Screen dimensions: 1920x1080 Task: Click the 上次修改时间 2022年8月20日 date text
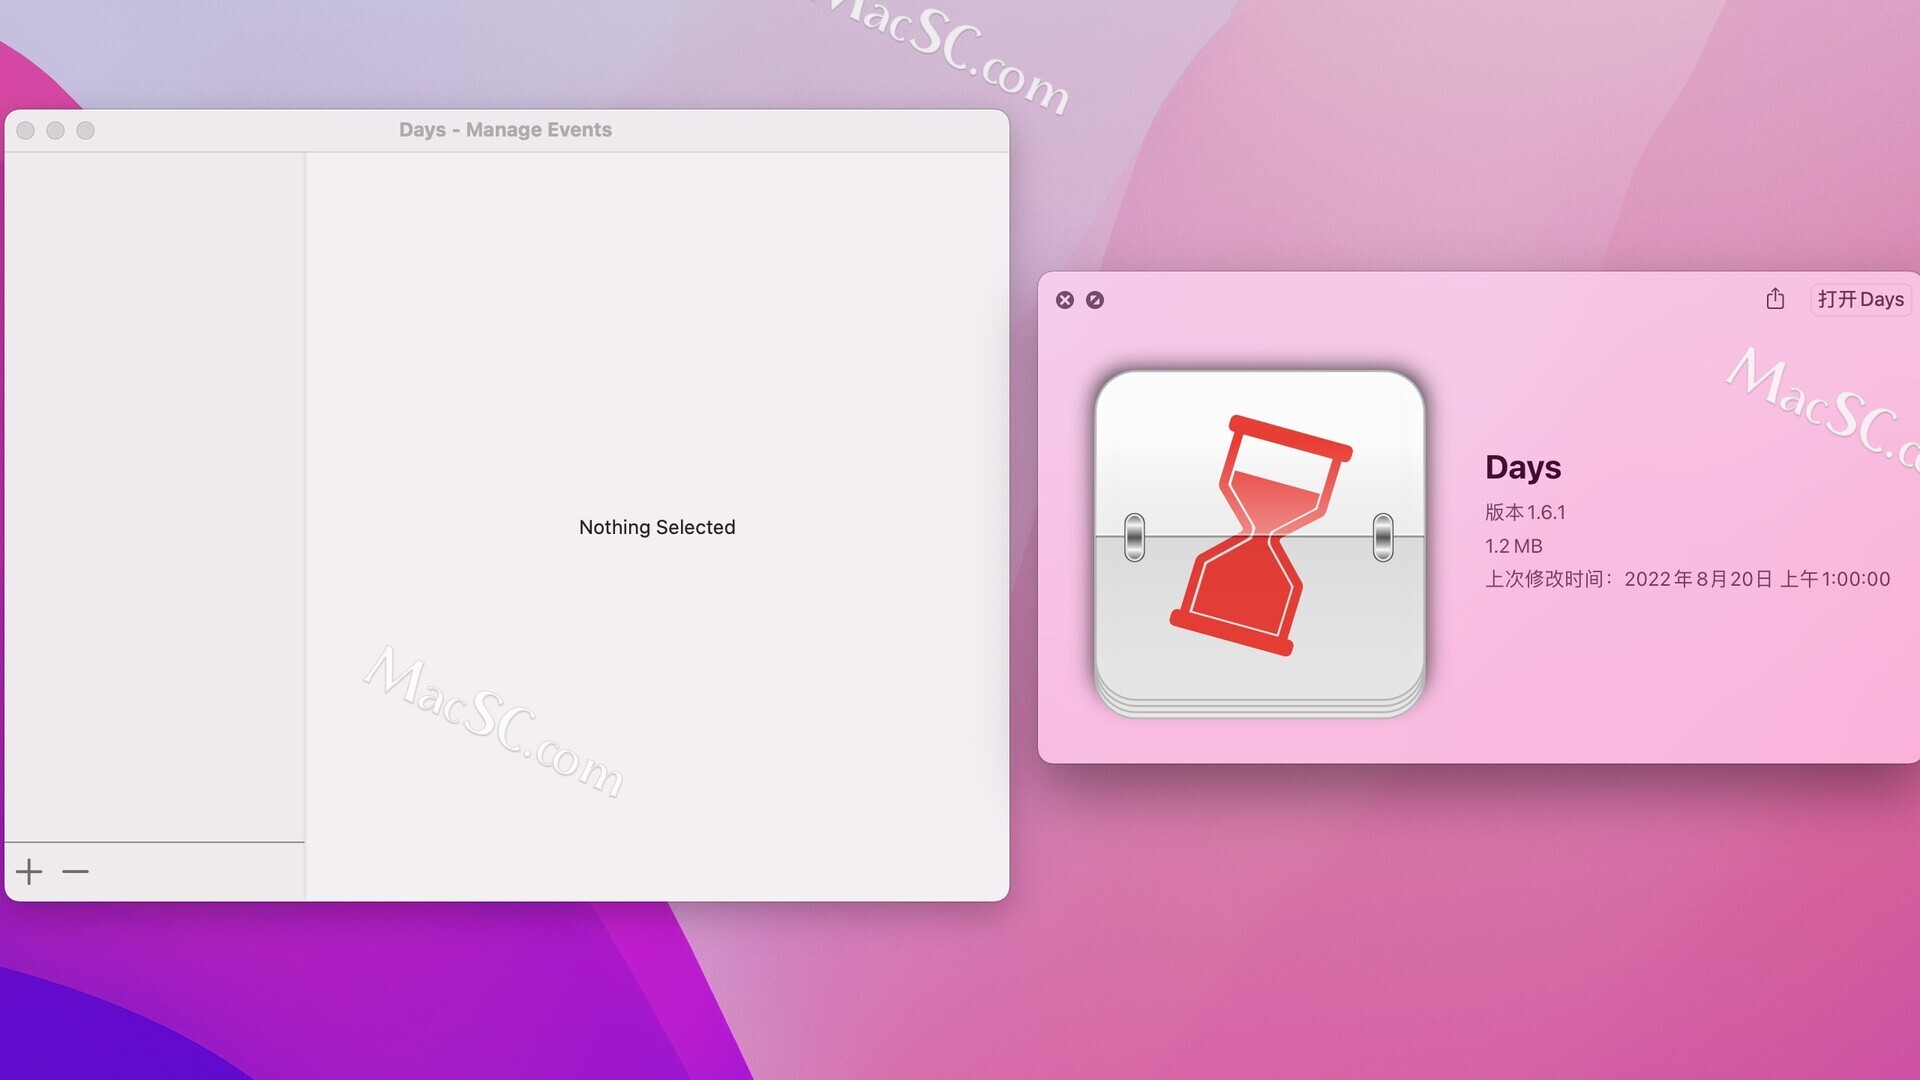tap(1687, 579)
